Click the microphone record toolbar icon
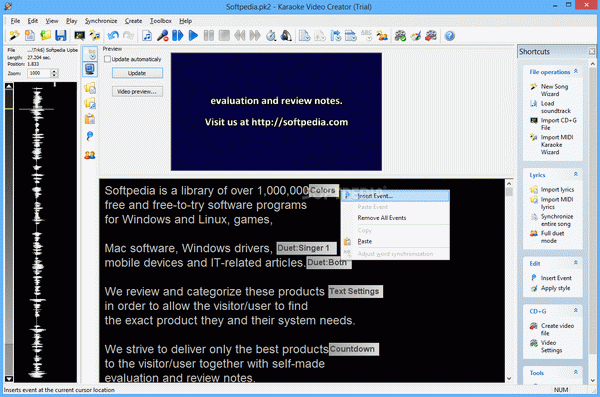Viewport: 600px width, 397px height. tap(162, 36)
